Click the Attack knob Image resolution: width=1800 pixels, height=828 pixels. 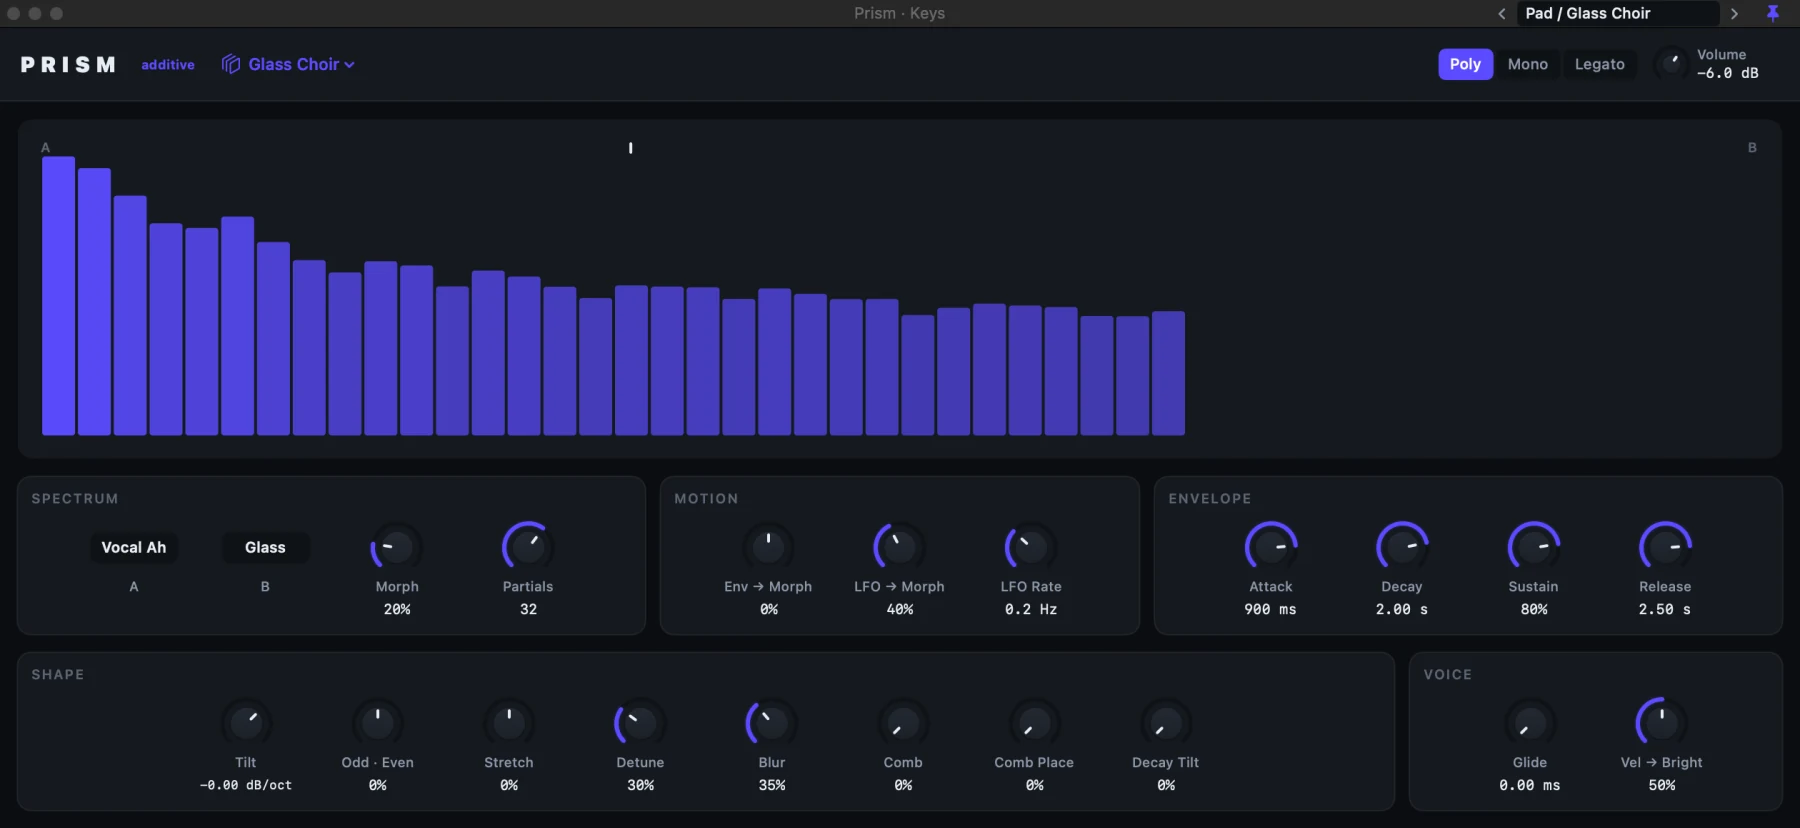pyautogui.click(x=1271, y=547)
